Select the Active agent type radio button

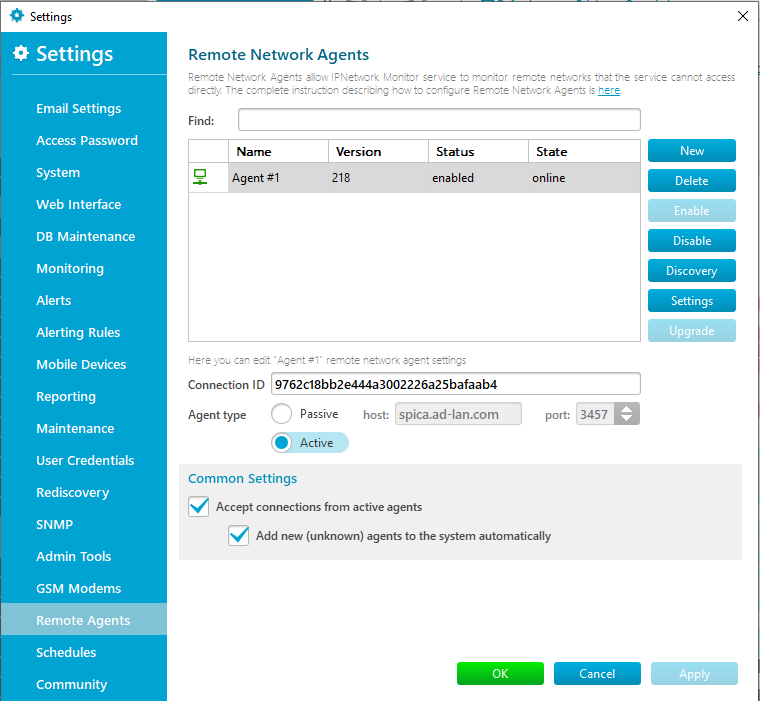point(282,443)
